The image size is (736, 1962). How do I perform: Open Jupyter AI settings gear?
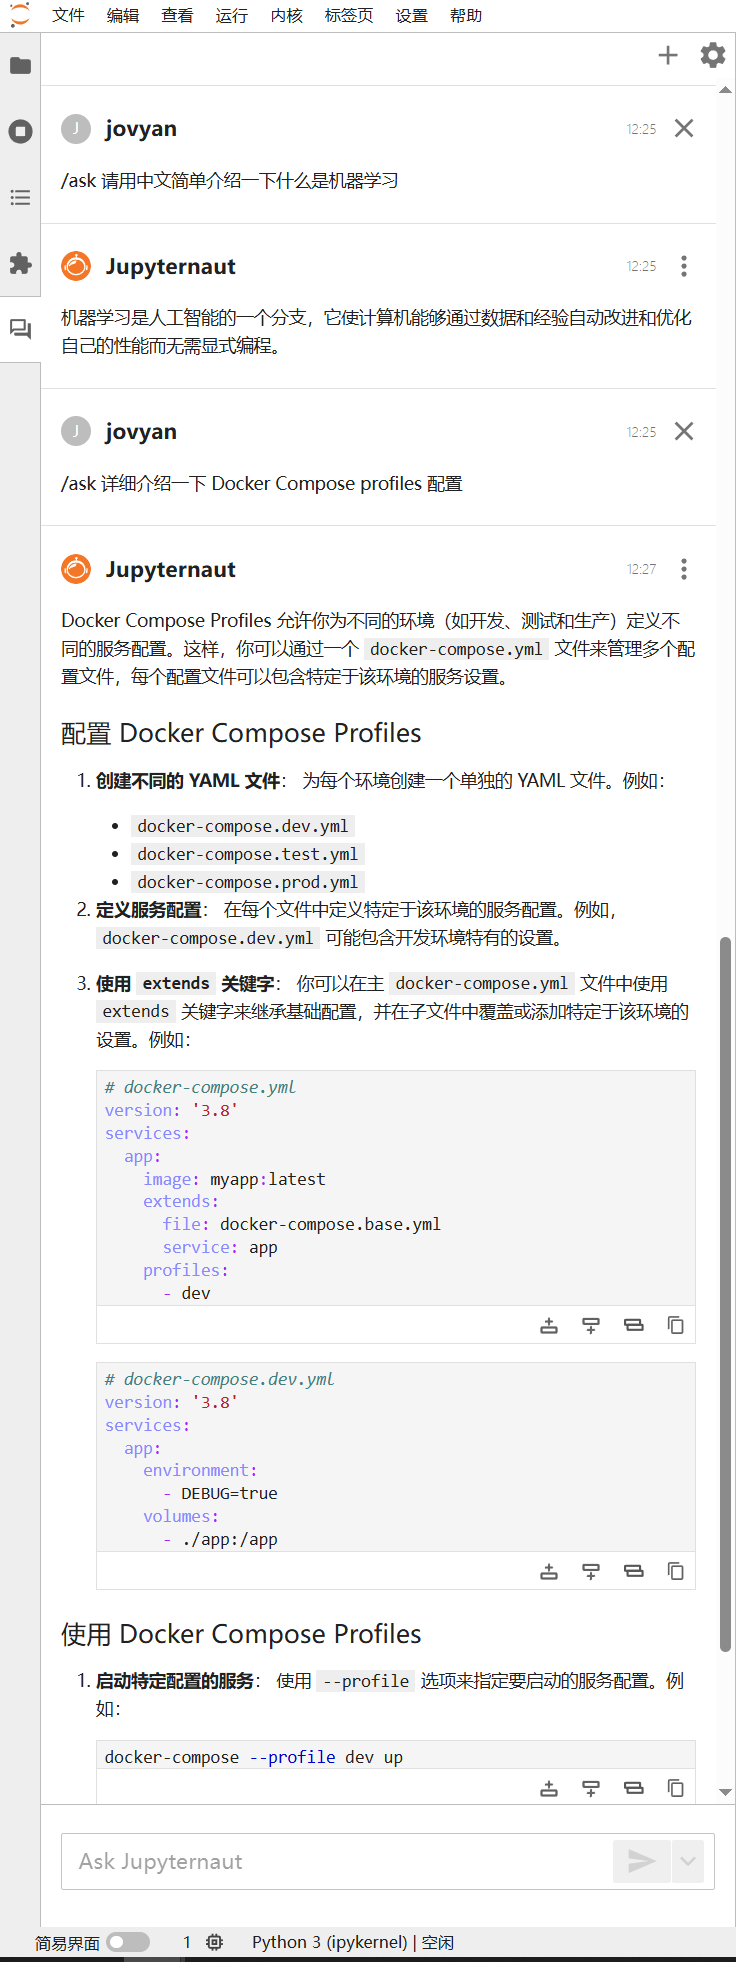pos(713,55)
